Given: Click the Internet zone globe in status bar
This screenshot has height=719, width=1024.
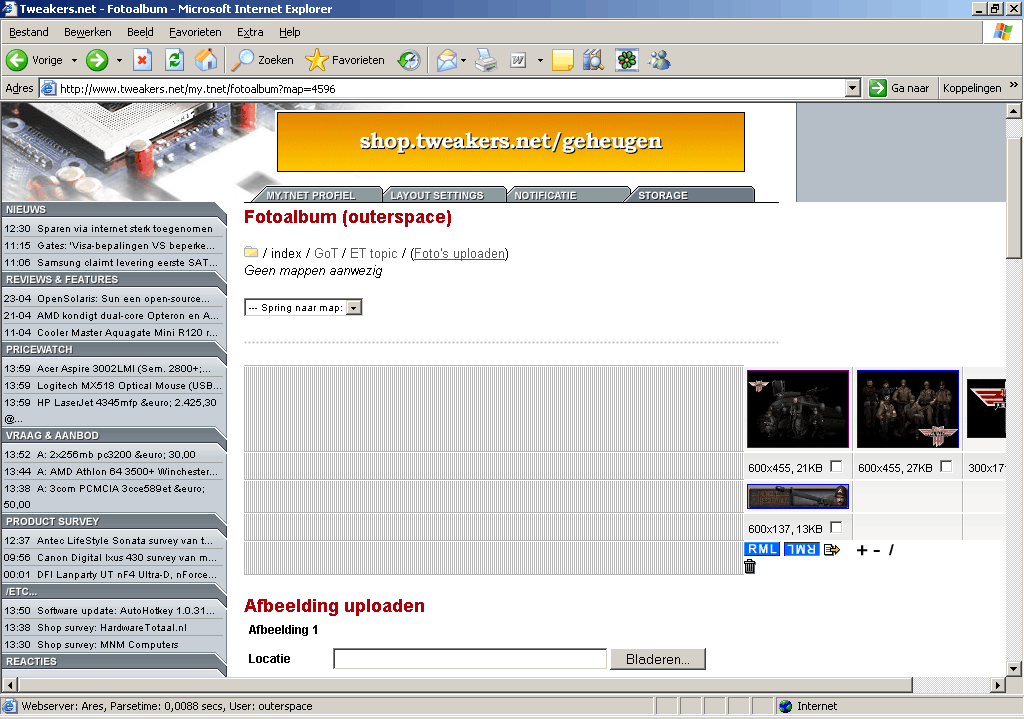Looking at the screenshot, I should [785, 706].
